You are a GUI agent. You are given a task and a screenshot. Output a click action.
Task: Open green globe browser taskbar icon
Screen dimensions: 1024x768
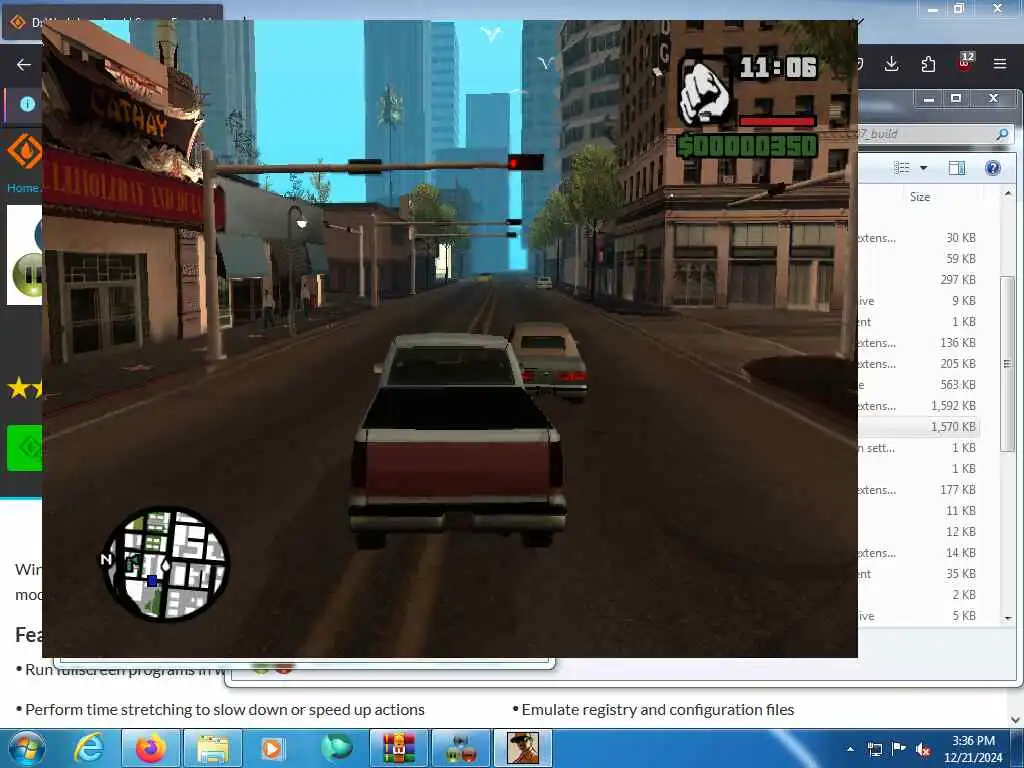click(x=336, y=749)
